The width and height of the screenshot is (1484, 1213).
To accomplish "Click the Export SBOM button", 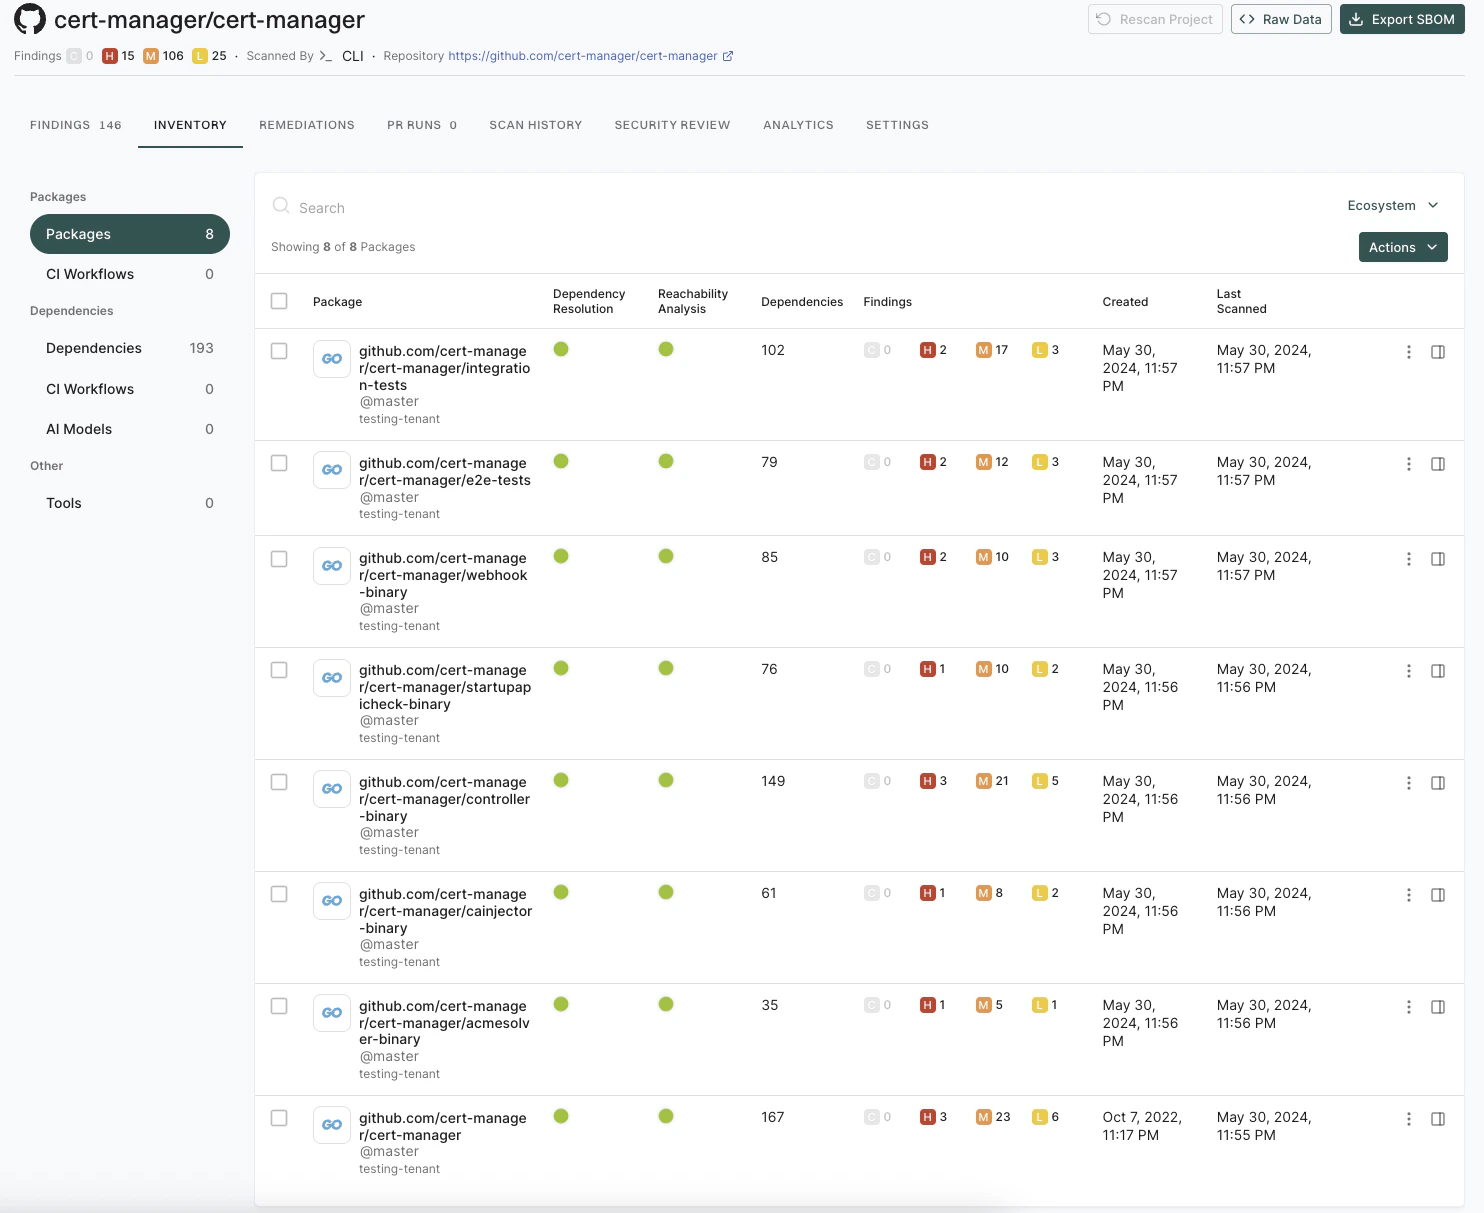I will point(1401,19).
